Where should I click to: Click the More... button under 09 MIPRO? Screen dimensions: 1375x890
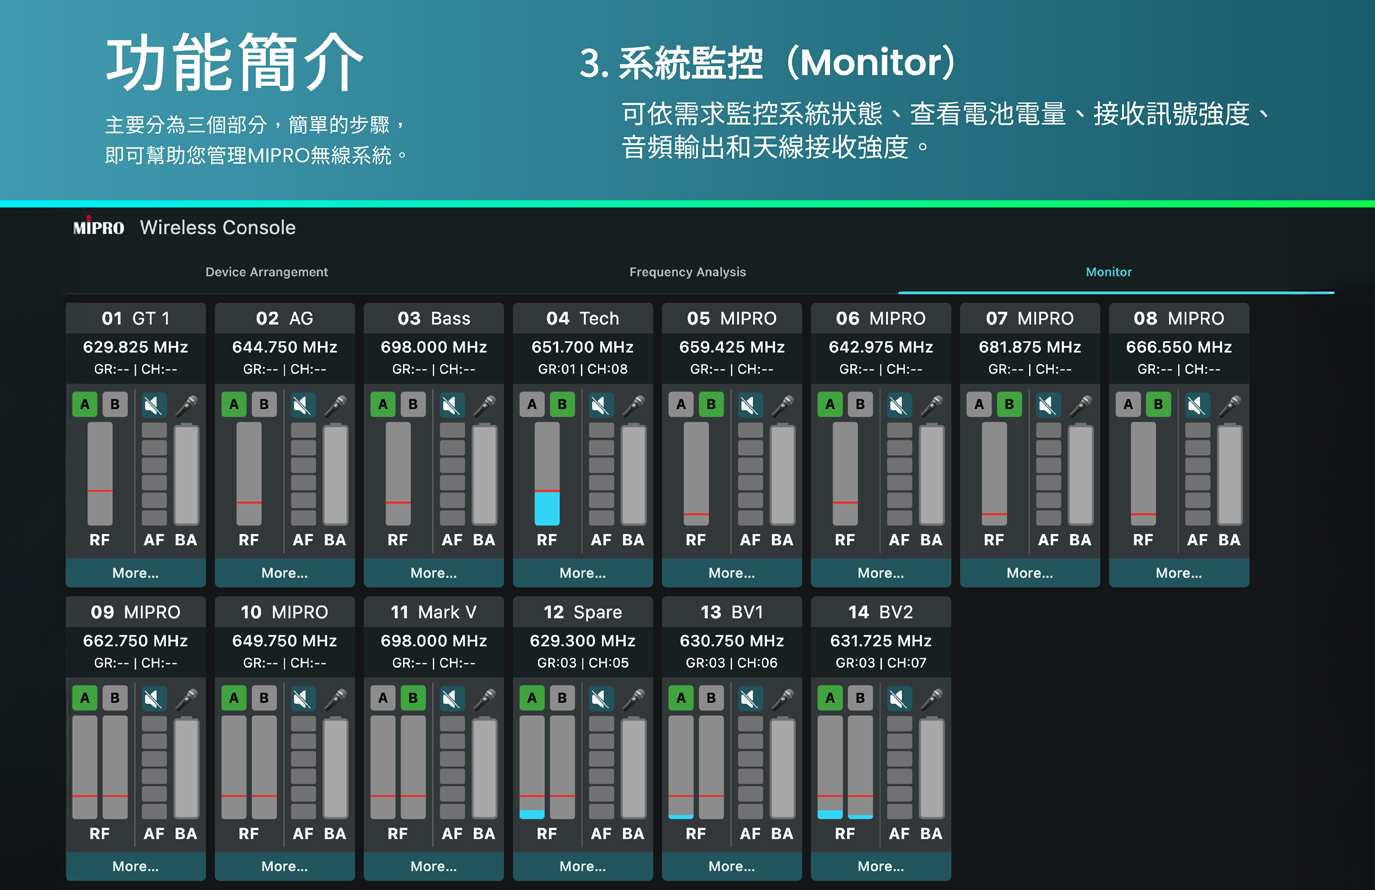(x=135, y=866)
